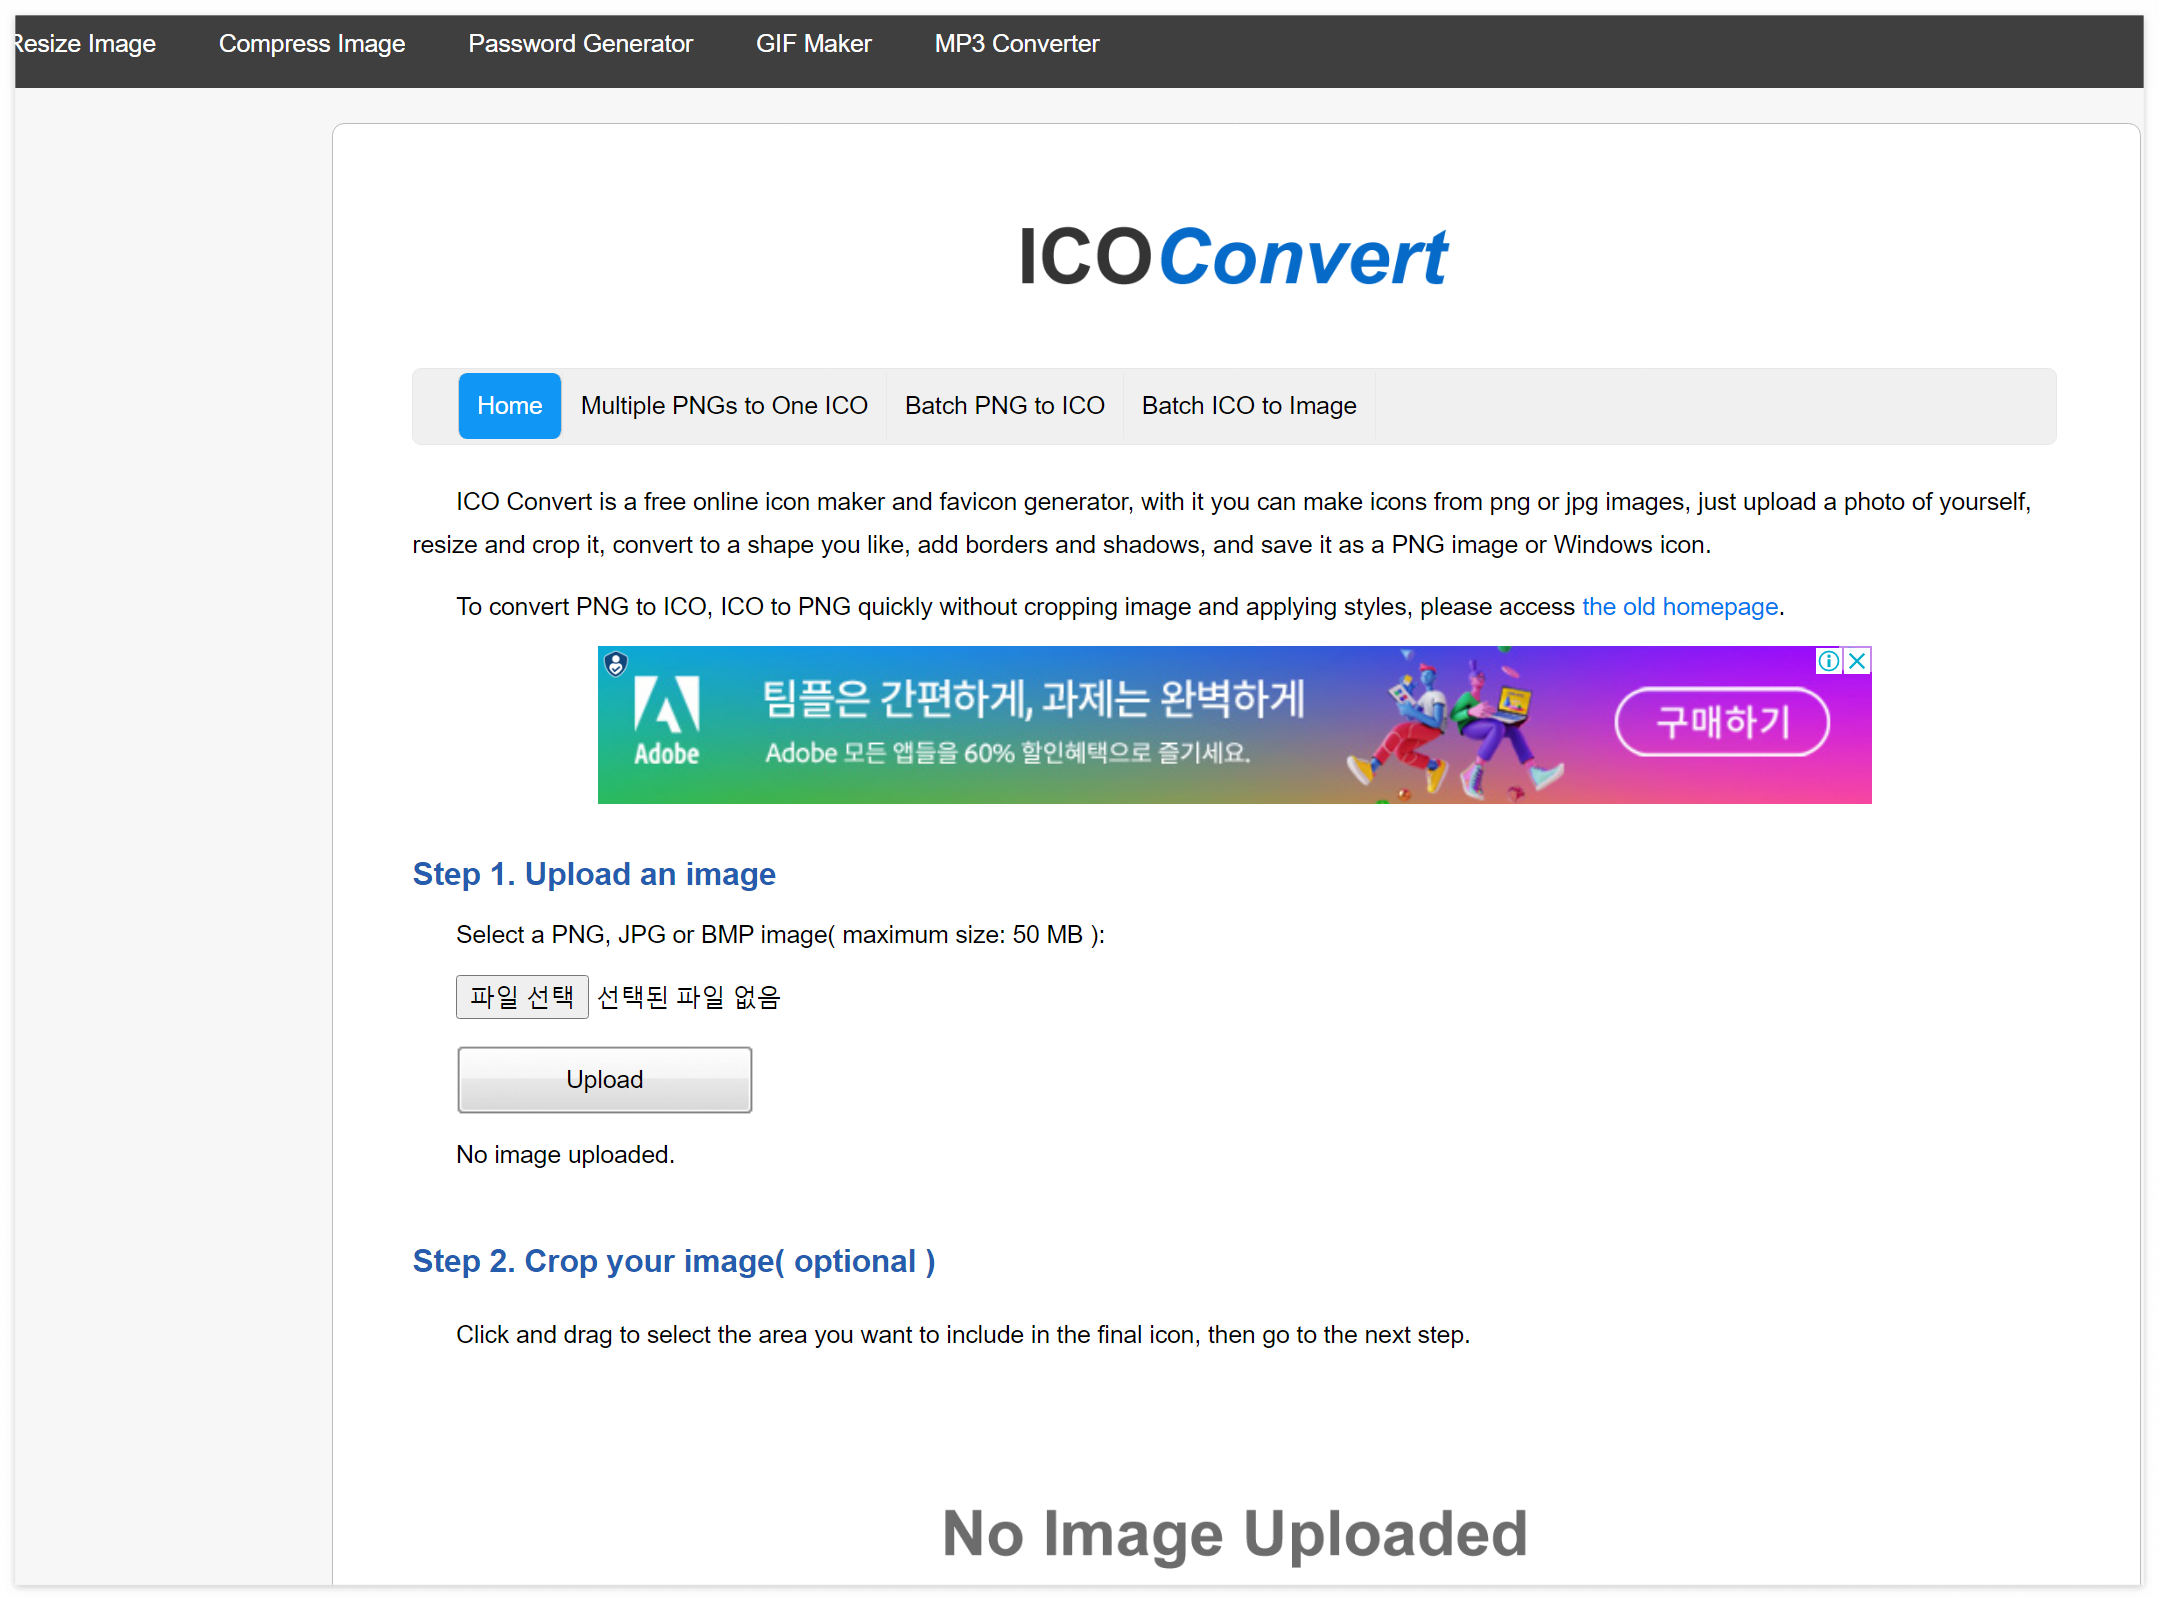Click the No Image Uploaded placeholder
This screenshot has width=2159, height=1600.
coord(1235,1533)
